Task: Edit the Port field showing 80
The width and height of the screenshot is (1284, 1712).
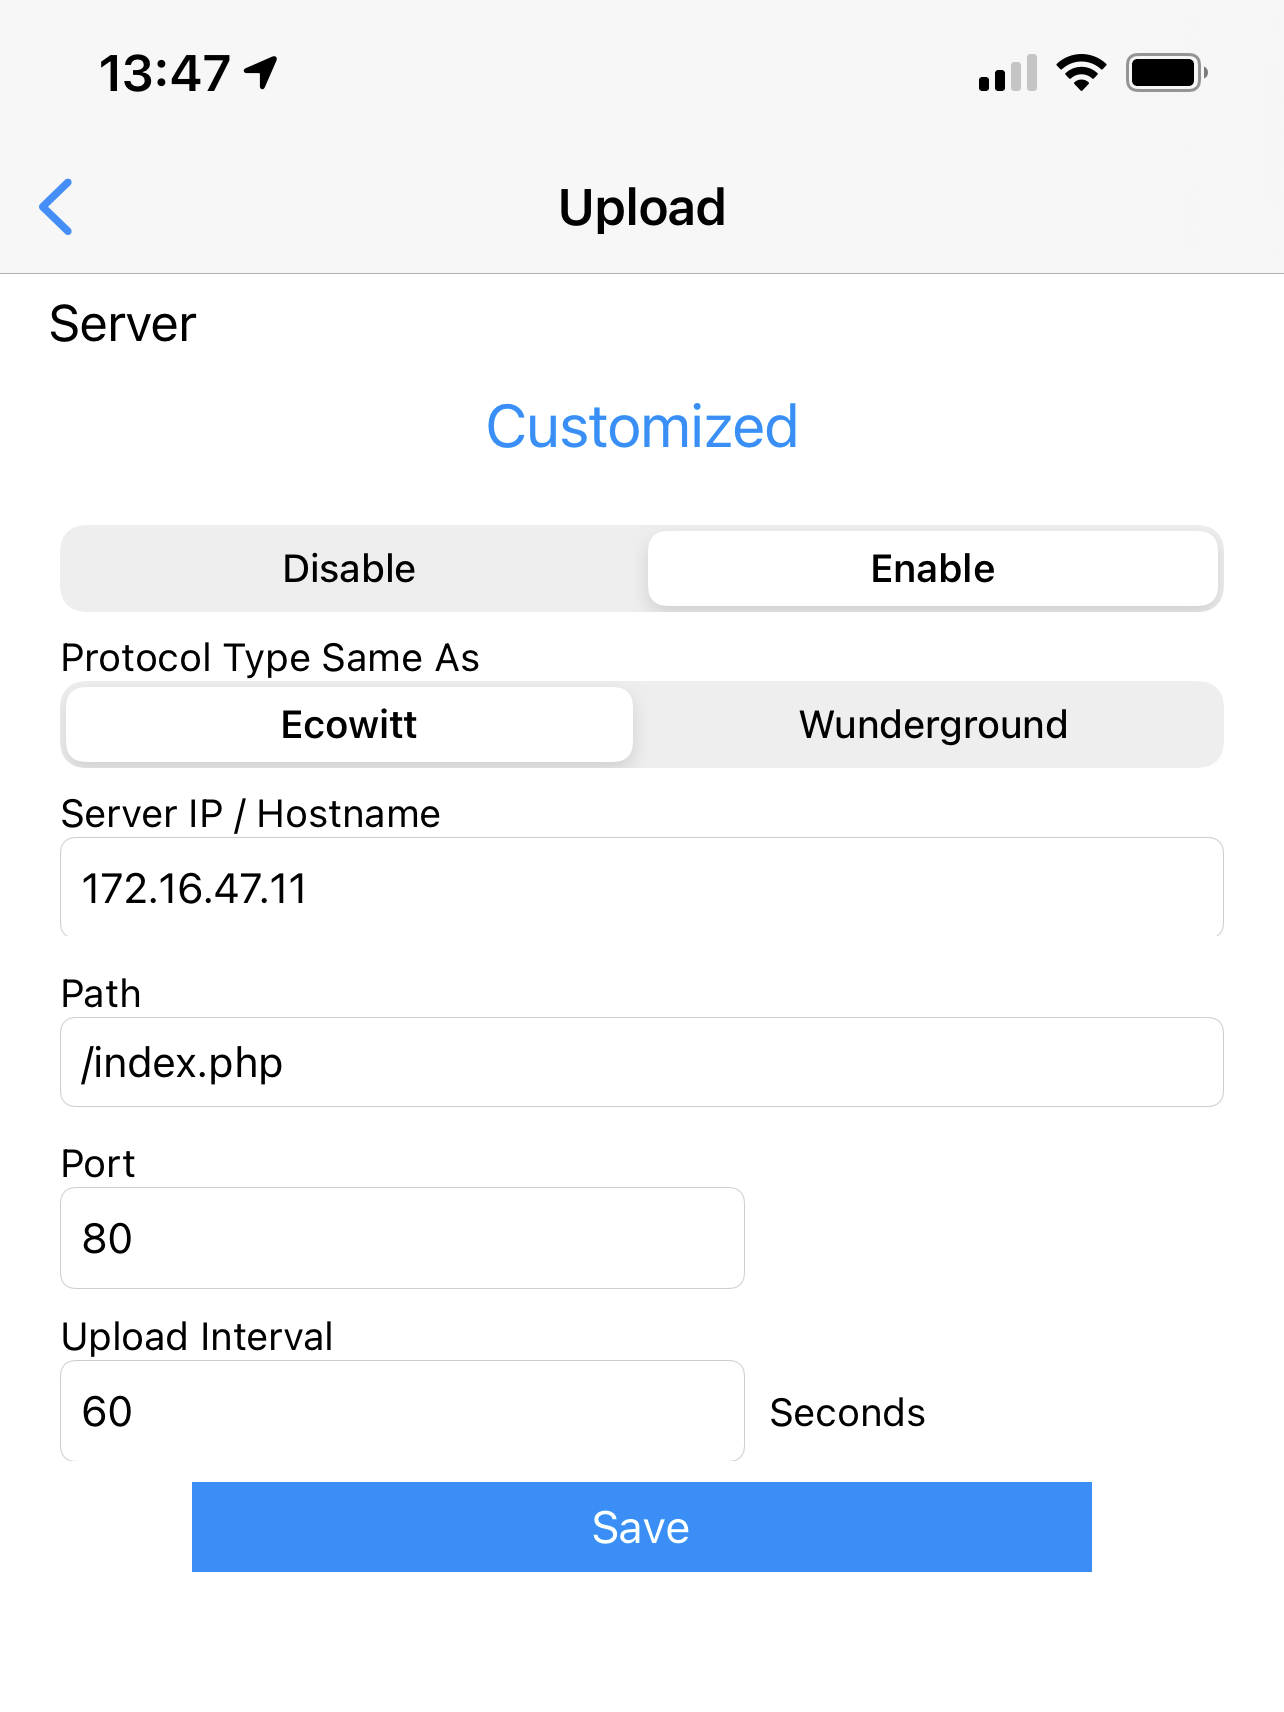Action: pyautogui.click(x=402, y=1238)
